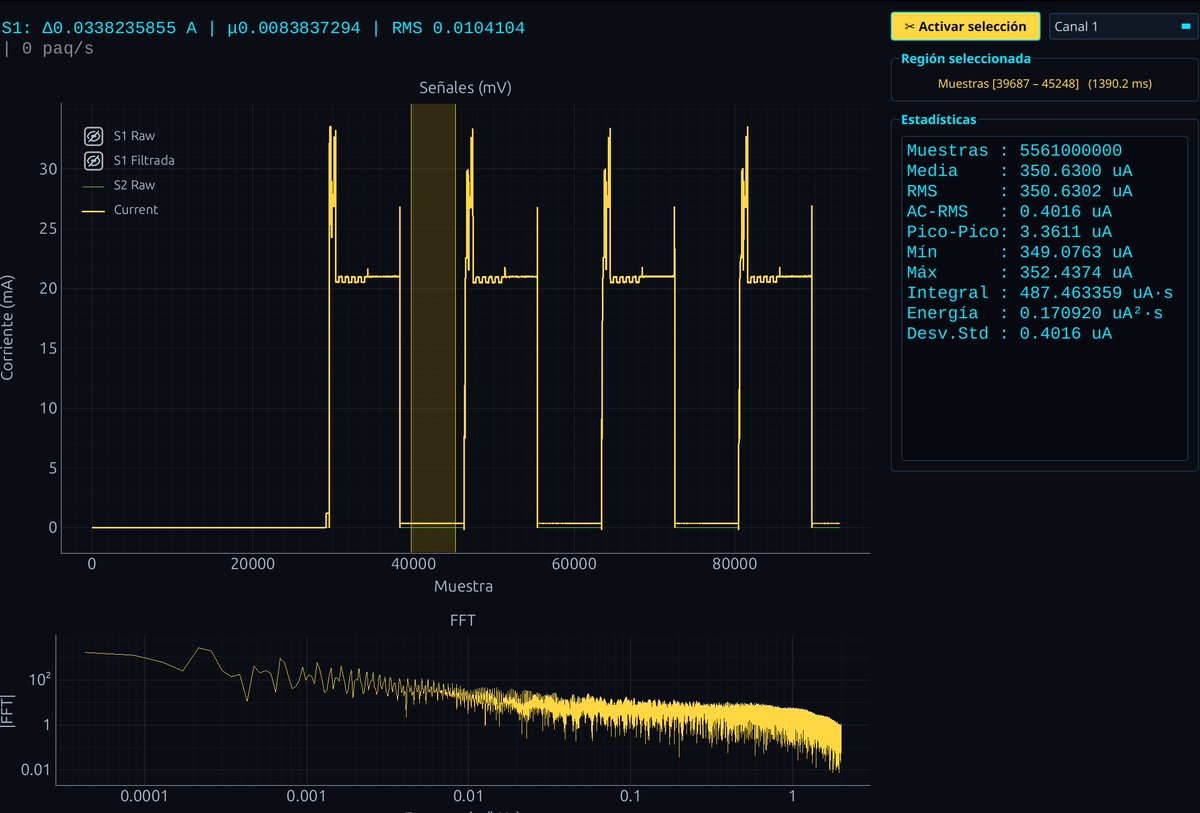
Task: Click the Estadísticas panel title
Action: coord(939,119)
